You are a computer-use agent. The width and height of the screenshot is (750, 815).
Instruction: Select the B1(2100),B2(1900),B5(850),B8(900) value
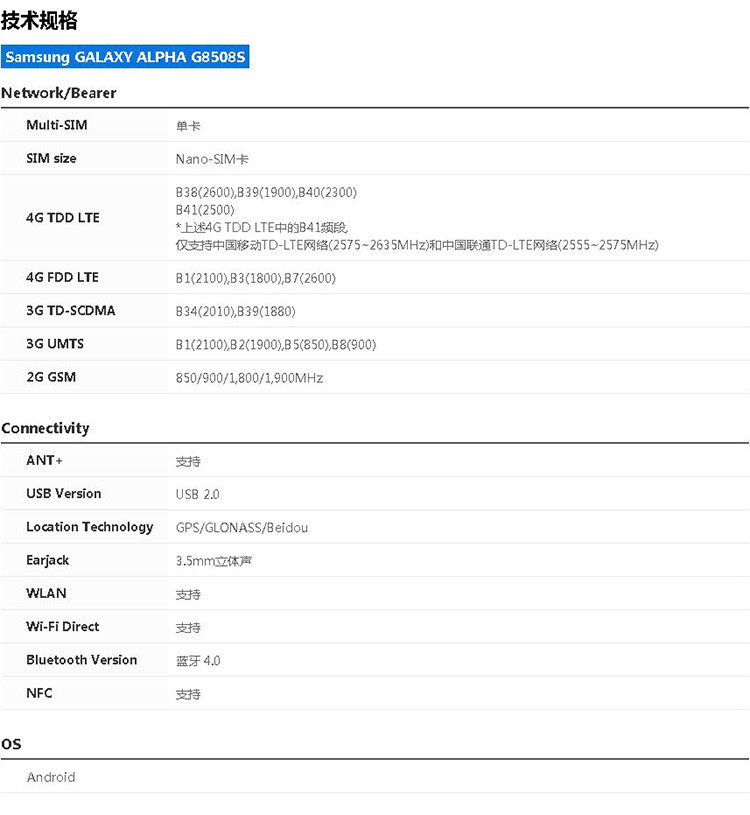click(x=275, y=345)
